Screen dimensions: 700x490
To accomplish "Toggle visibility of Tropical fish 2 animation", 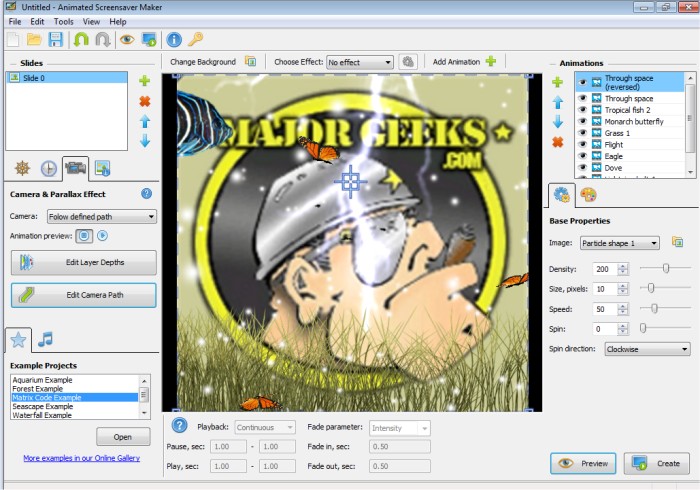I will 583,110.
